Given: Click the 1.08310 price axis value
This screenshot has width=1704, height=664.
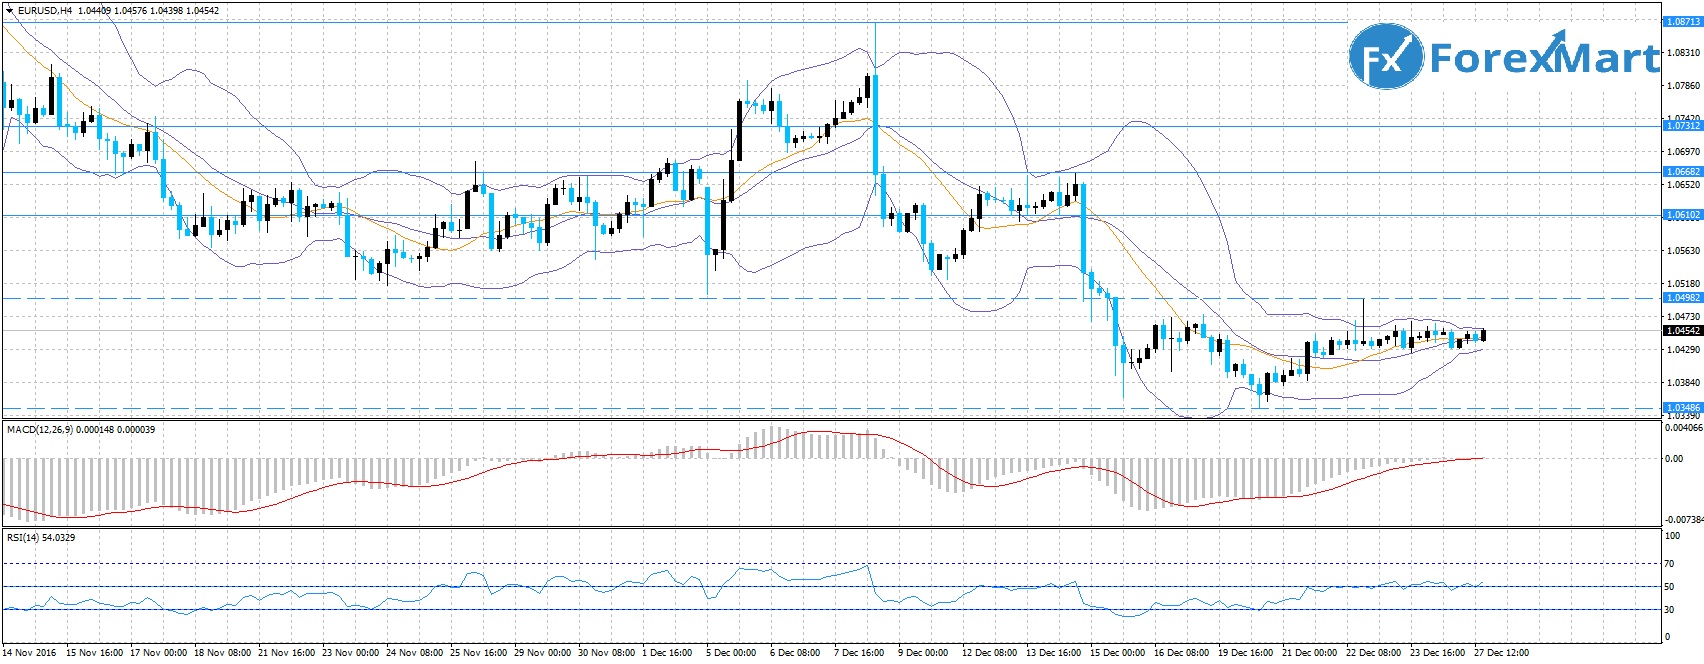Looking at the screenshot, I should 1684,53.
